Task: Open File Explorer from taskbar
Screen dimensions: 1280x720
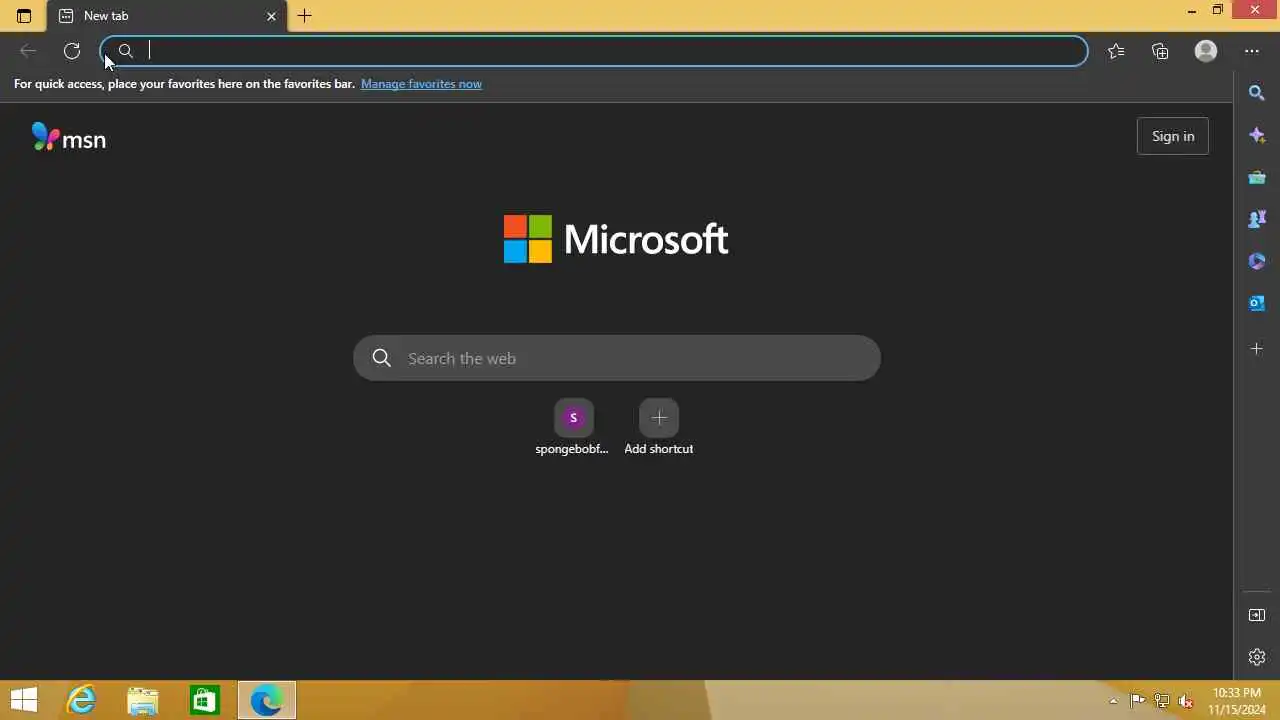Action: pyautogui.click(x=143, y=701)
